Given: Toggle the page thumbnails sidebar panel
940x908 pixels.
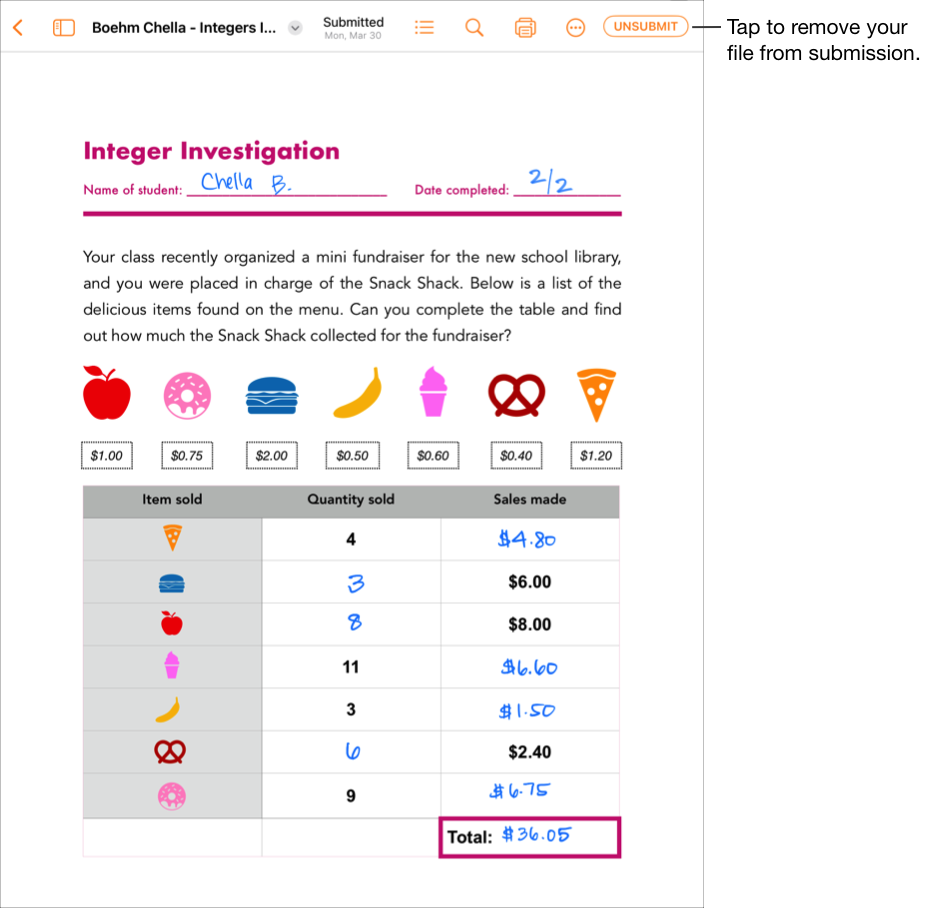Looking at the screenshot, I should coord(64,27).
